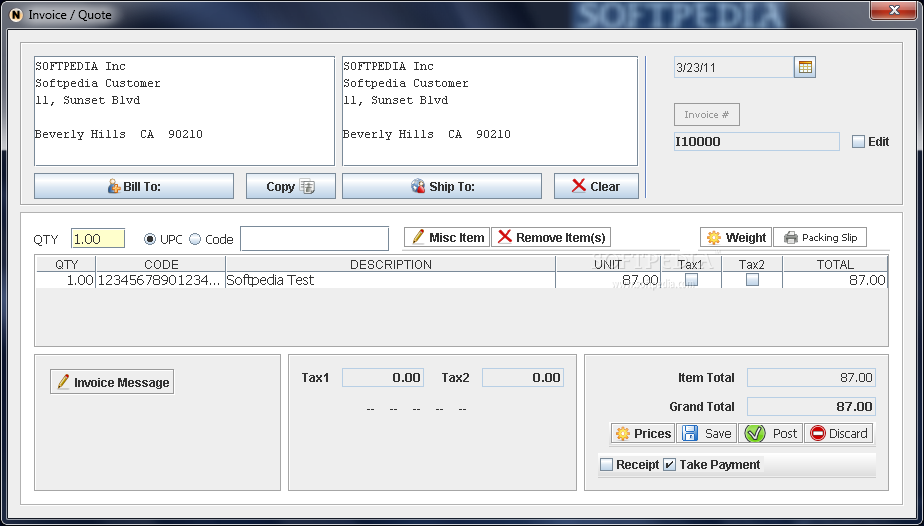
Task: Focus the QTY input field
Action: click(x=98, y=239)
